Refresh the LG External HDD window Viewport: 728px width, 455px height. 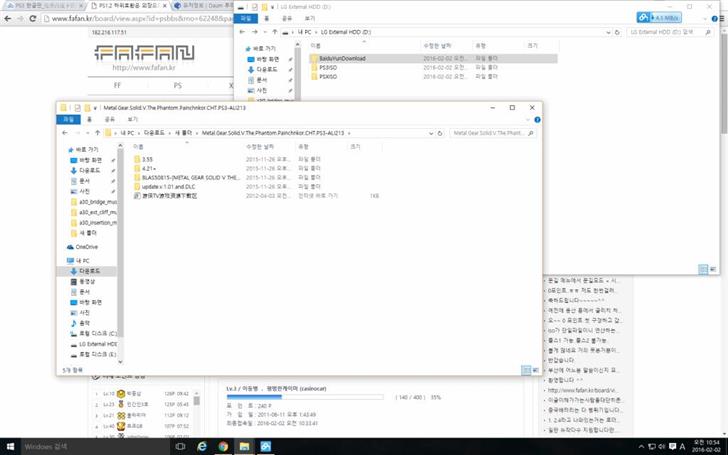click(x=617, y=32)
